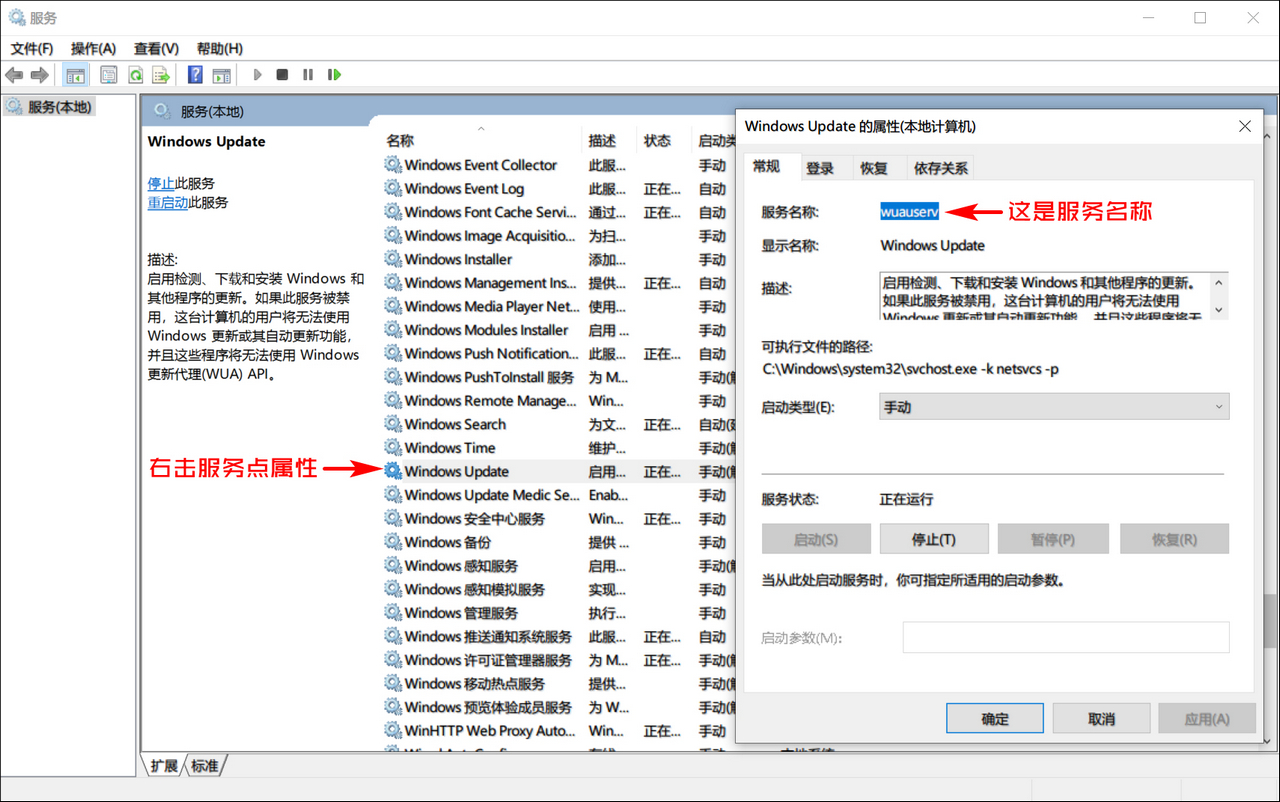
Task: Open the 启动类型 dropdown showing 手动
Action: coord(1054,407)
